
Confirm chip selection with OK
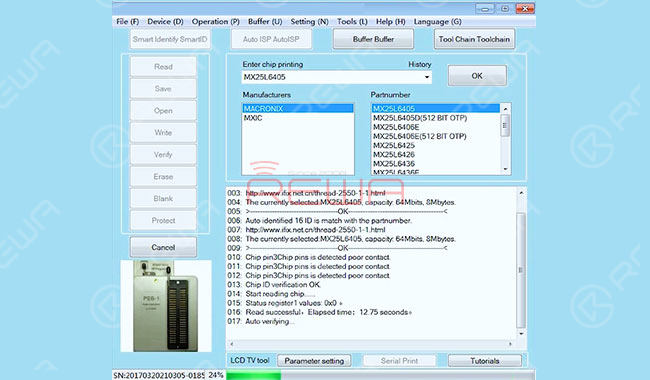tap(477, 76)
